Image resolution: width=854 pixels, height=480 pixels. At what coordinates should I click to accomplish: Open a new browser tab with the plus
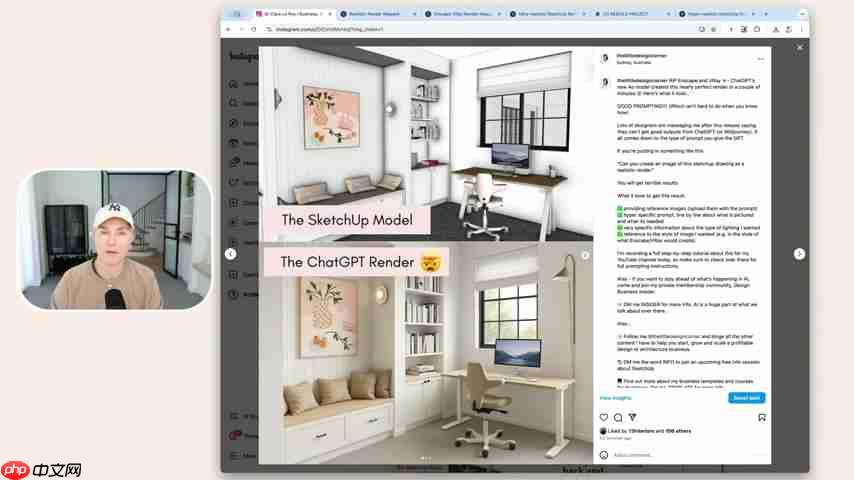tap(765, 14)
